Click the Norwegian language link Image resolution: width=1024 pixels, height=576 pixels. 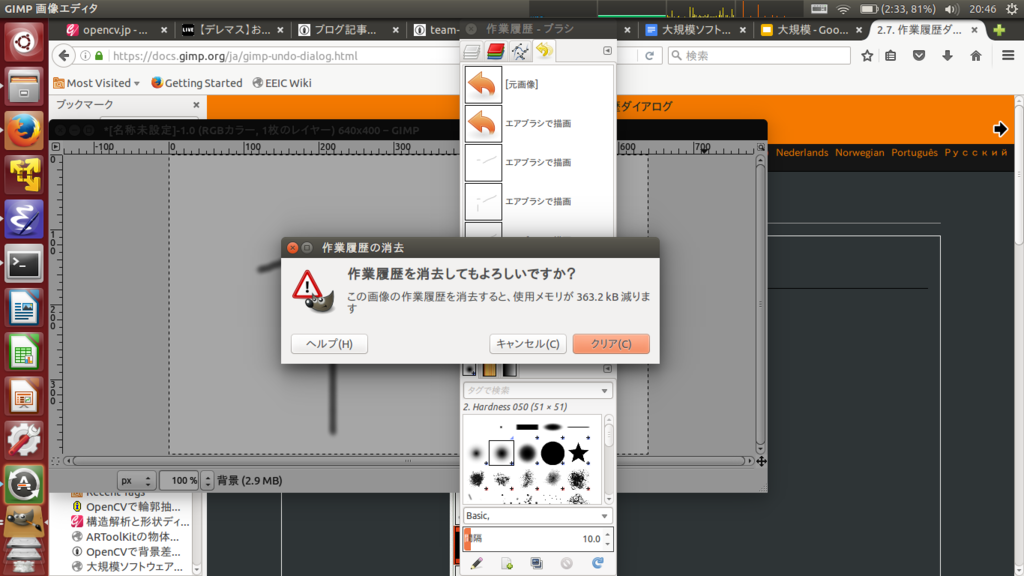point(859,152)
